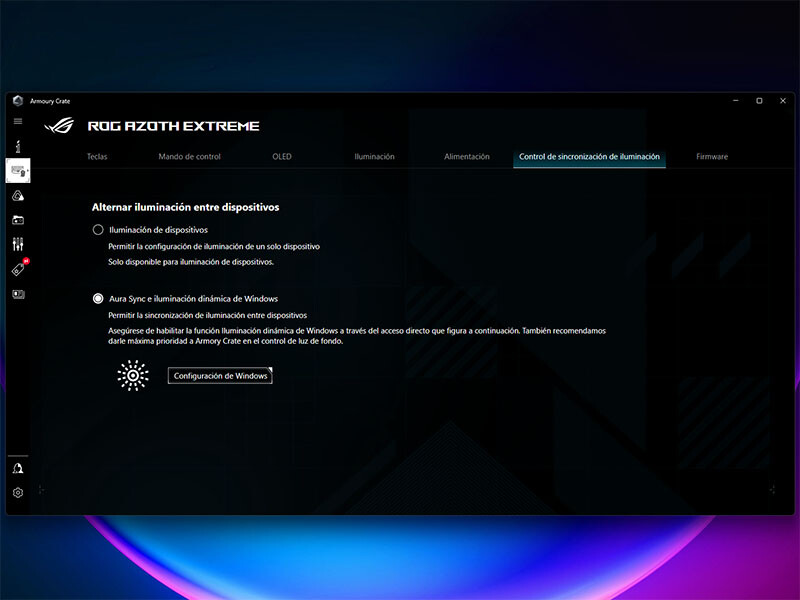
Task: Maximize the Armoury Crate window
Action: click(759, 101)
